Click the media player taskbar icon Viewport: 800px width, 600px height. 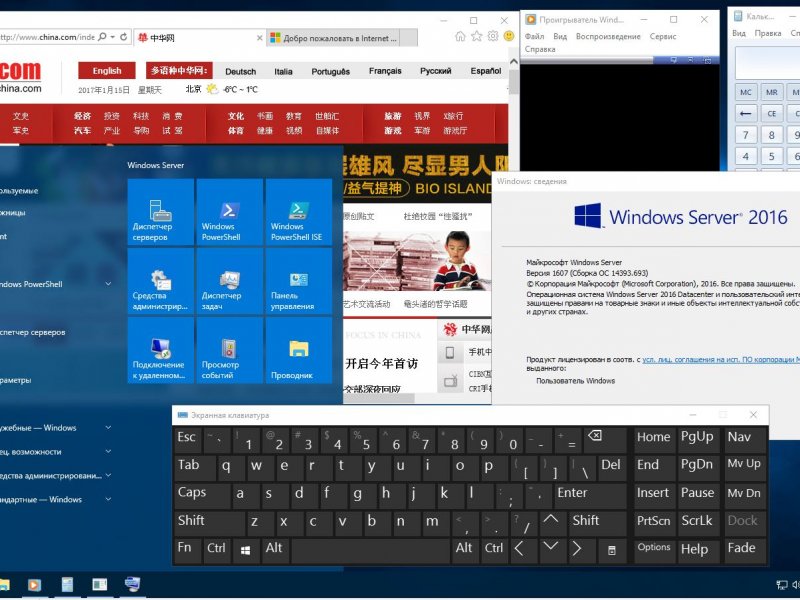click(x=34, y=585)
